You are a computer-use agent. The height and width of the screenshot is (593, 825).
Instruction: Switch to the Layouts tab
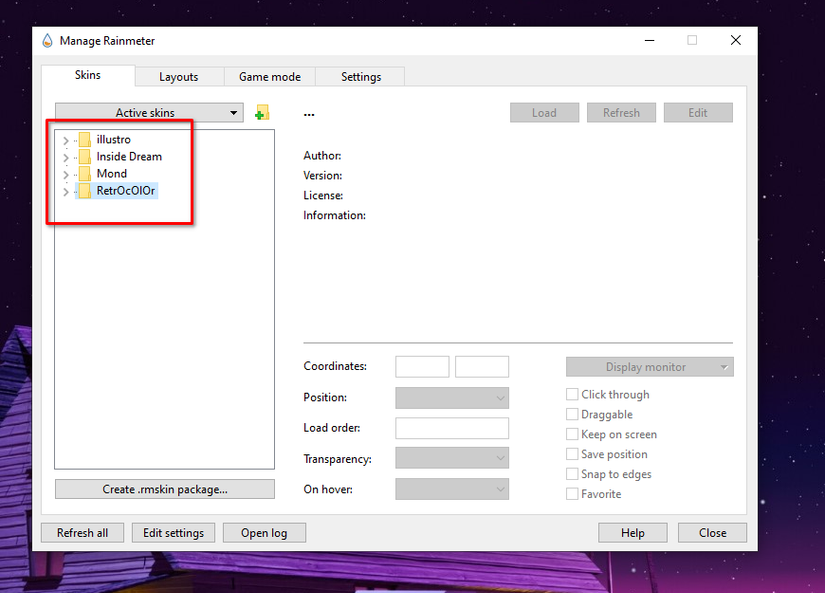[x=178, y=77]
